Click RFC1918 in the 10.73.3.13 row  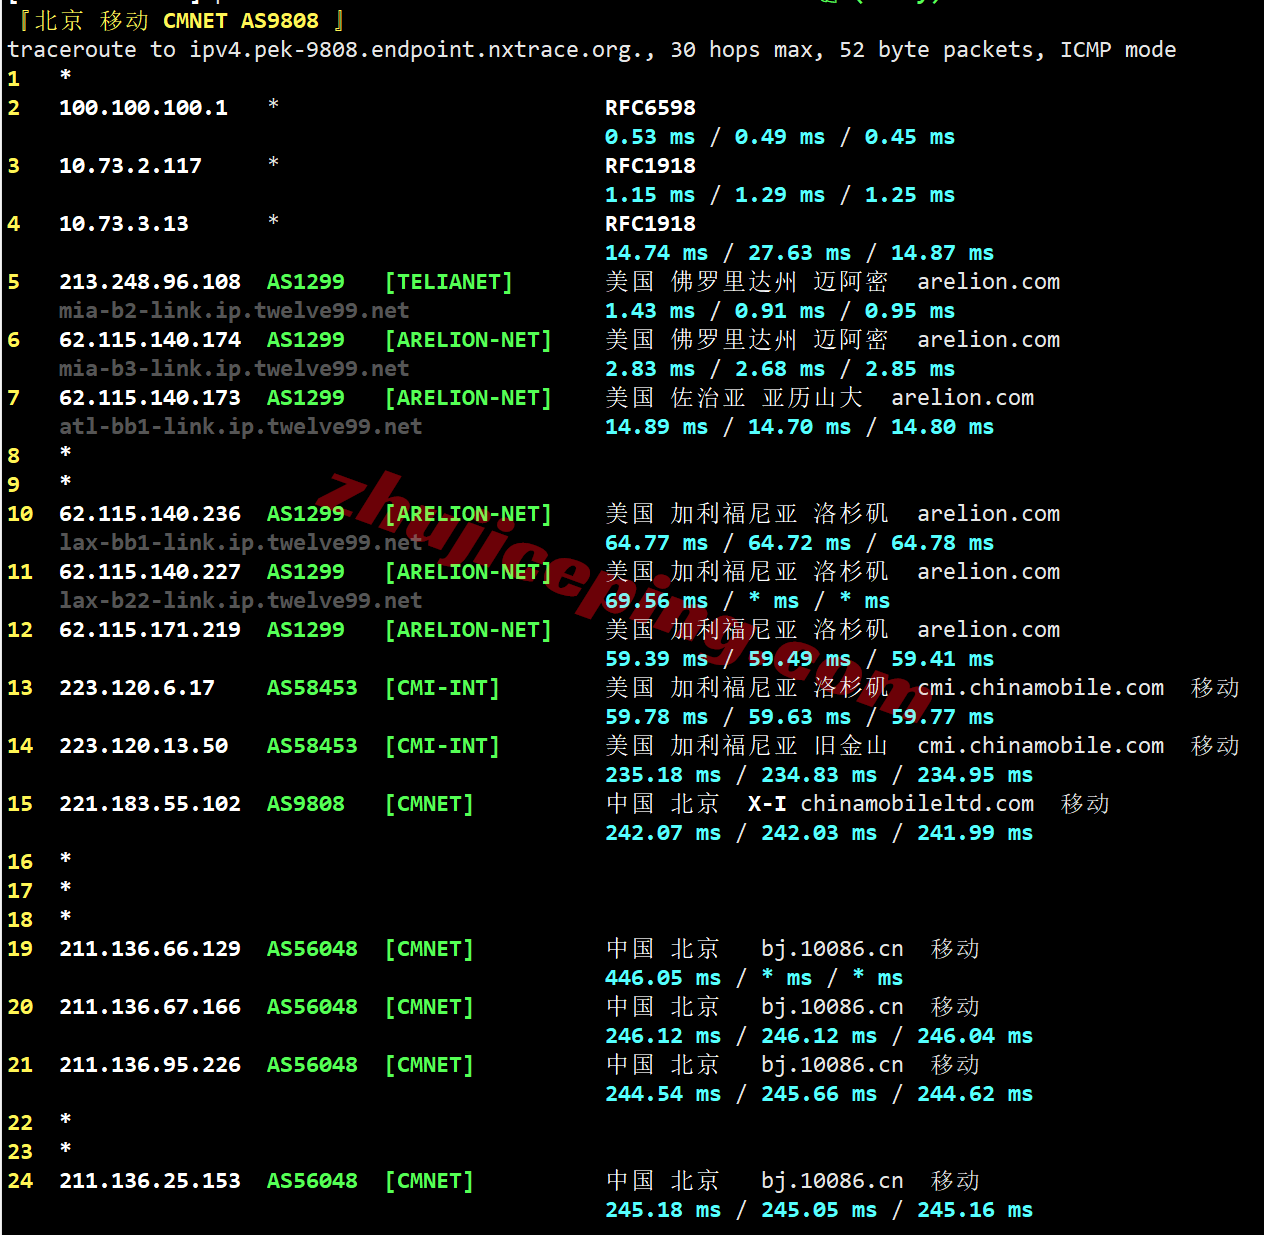click(x=650, y=224)
